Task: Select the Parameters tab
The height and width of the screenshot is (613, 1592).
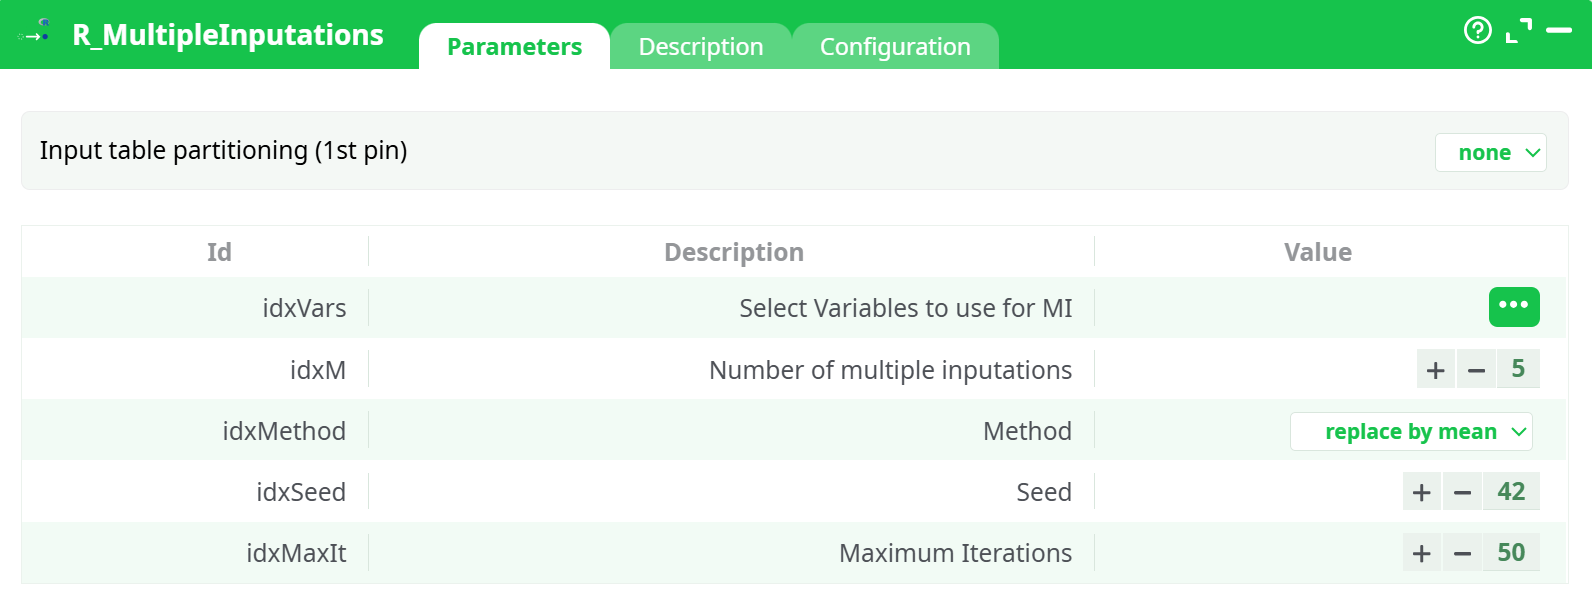Action: [514, 47]
